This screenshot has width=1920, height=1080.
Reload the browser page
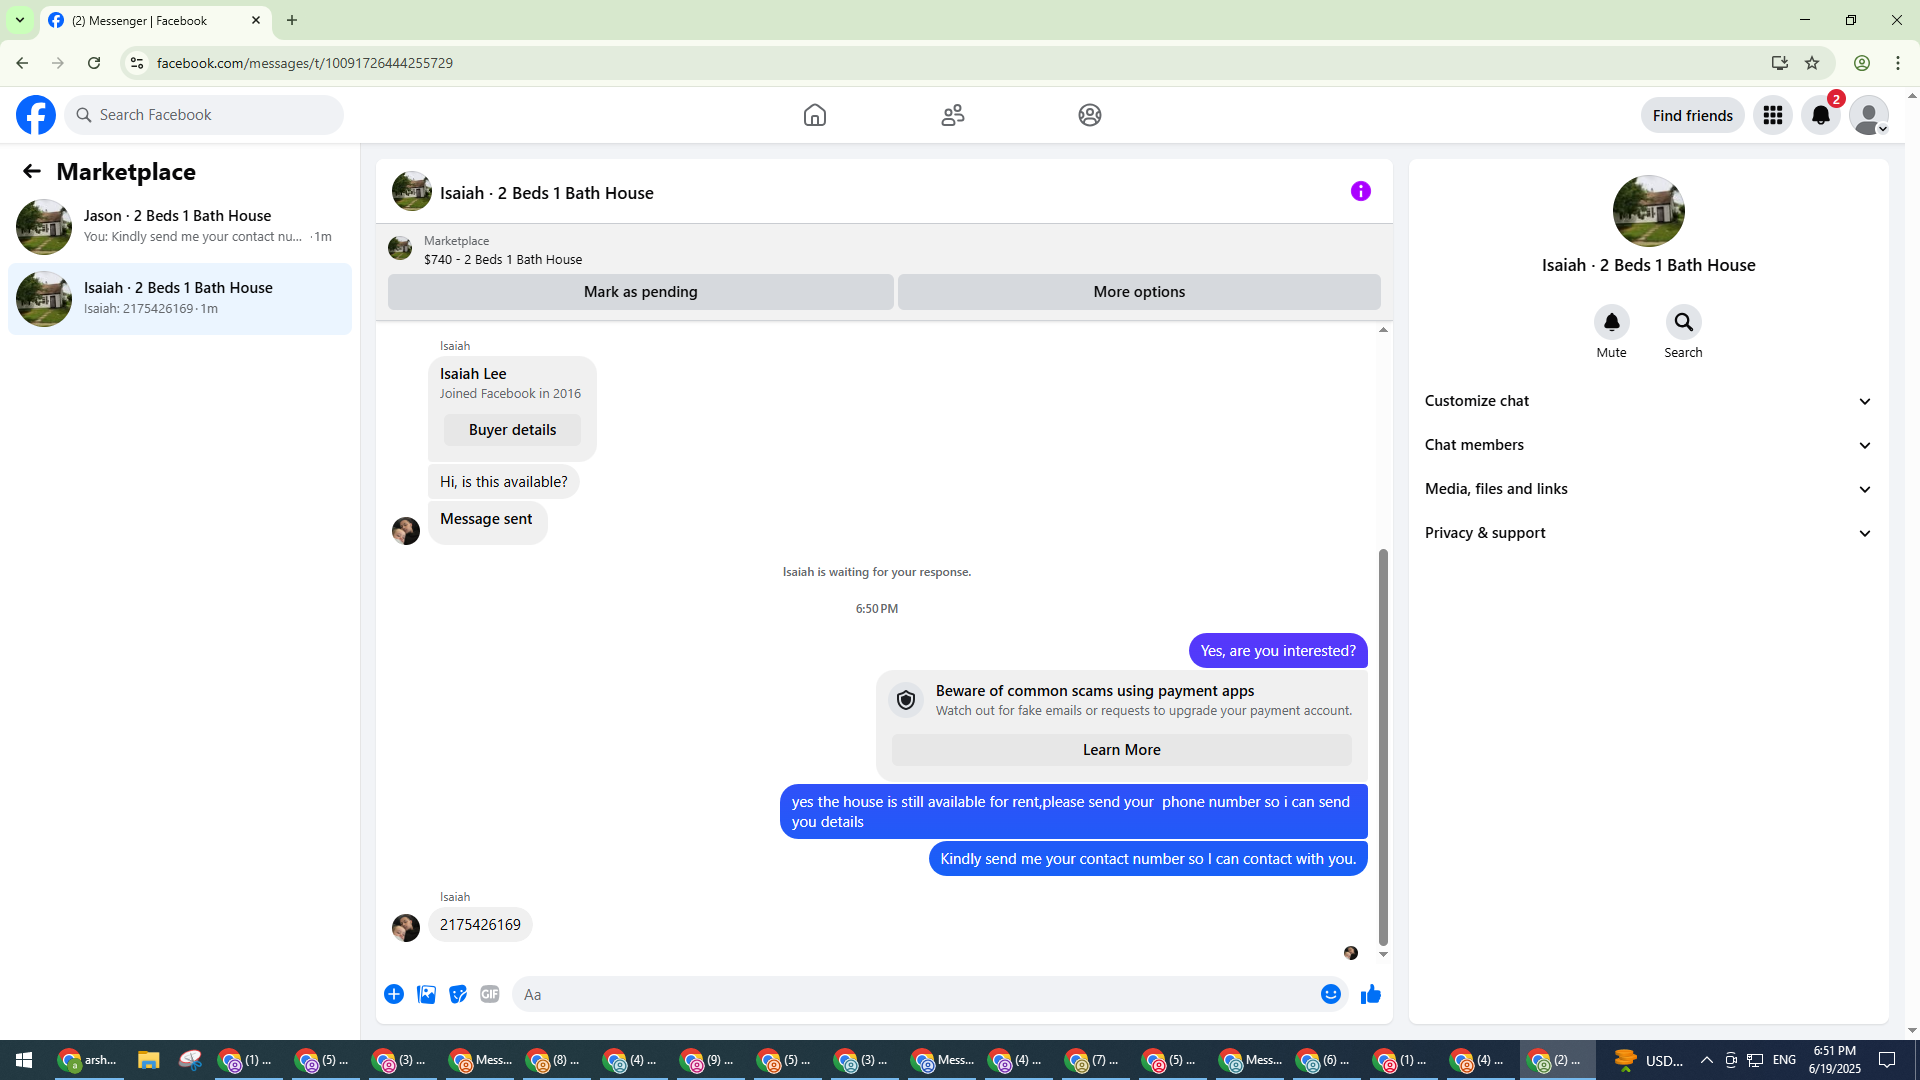click(94, 63)
